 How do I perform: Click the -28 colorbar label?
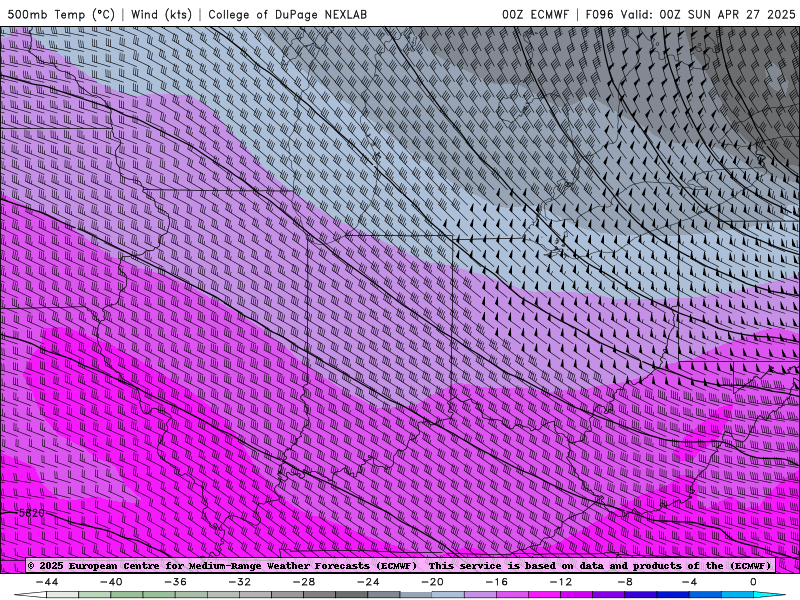click(304, 582)
